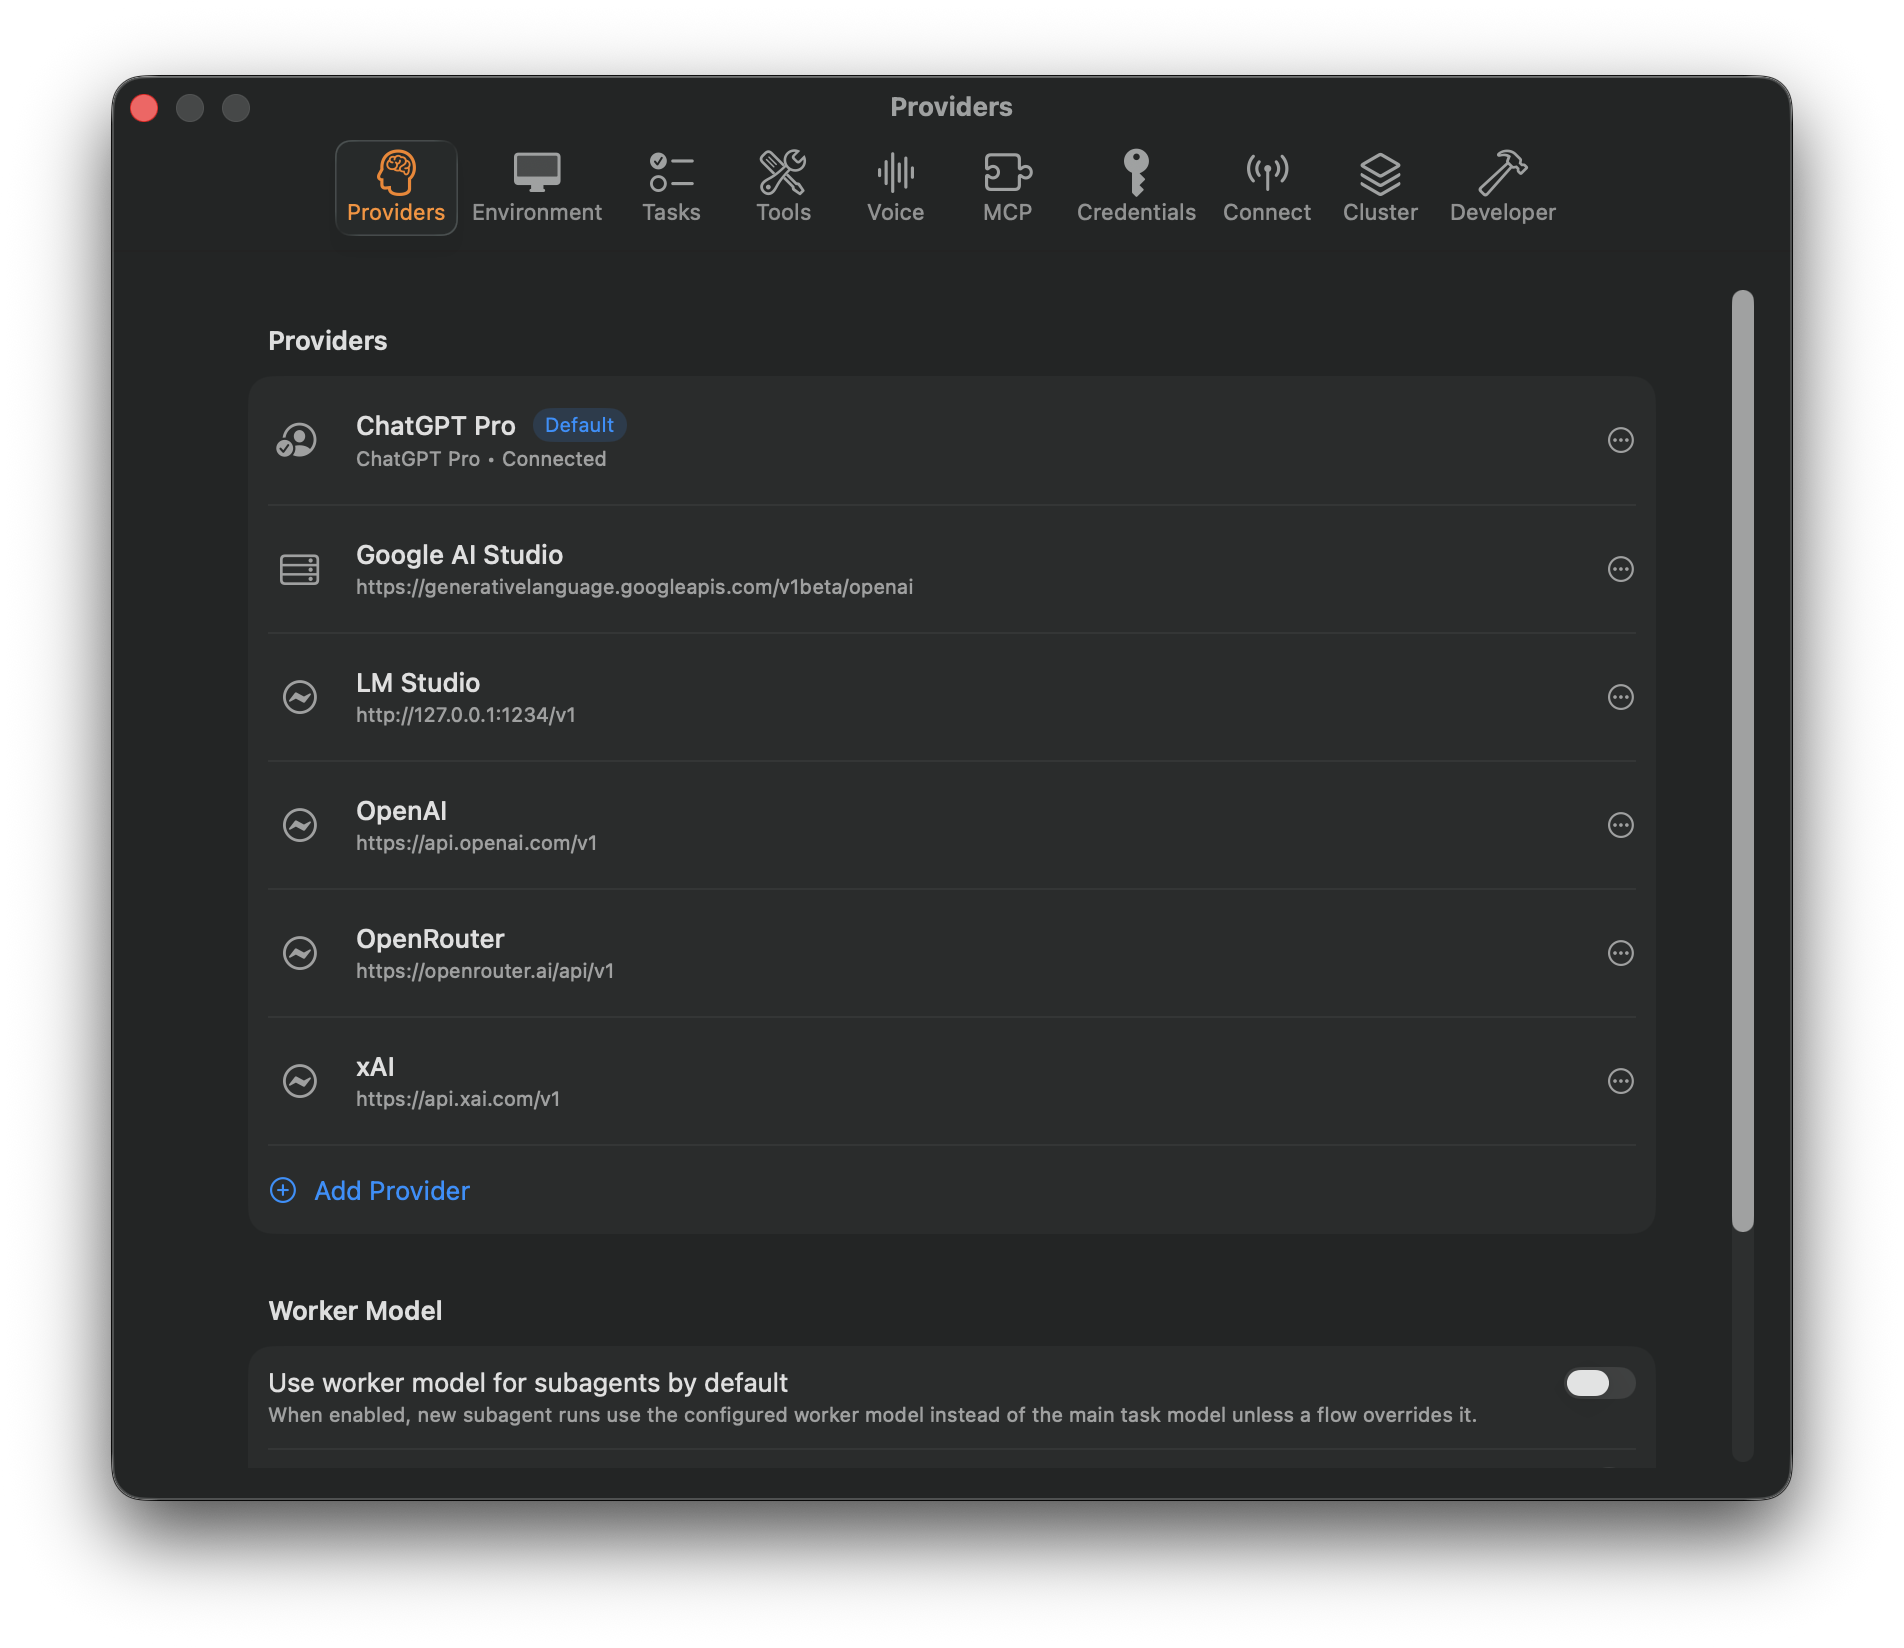
Task: Click the Default badge on ChatGPT Pro
Action: [580, 425]
